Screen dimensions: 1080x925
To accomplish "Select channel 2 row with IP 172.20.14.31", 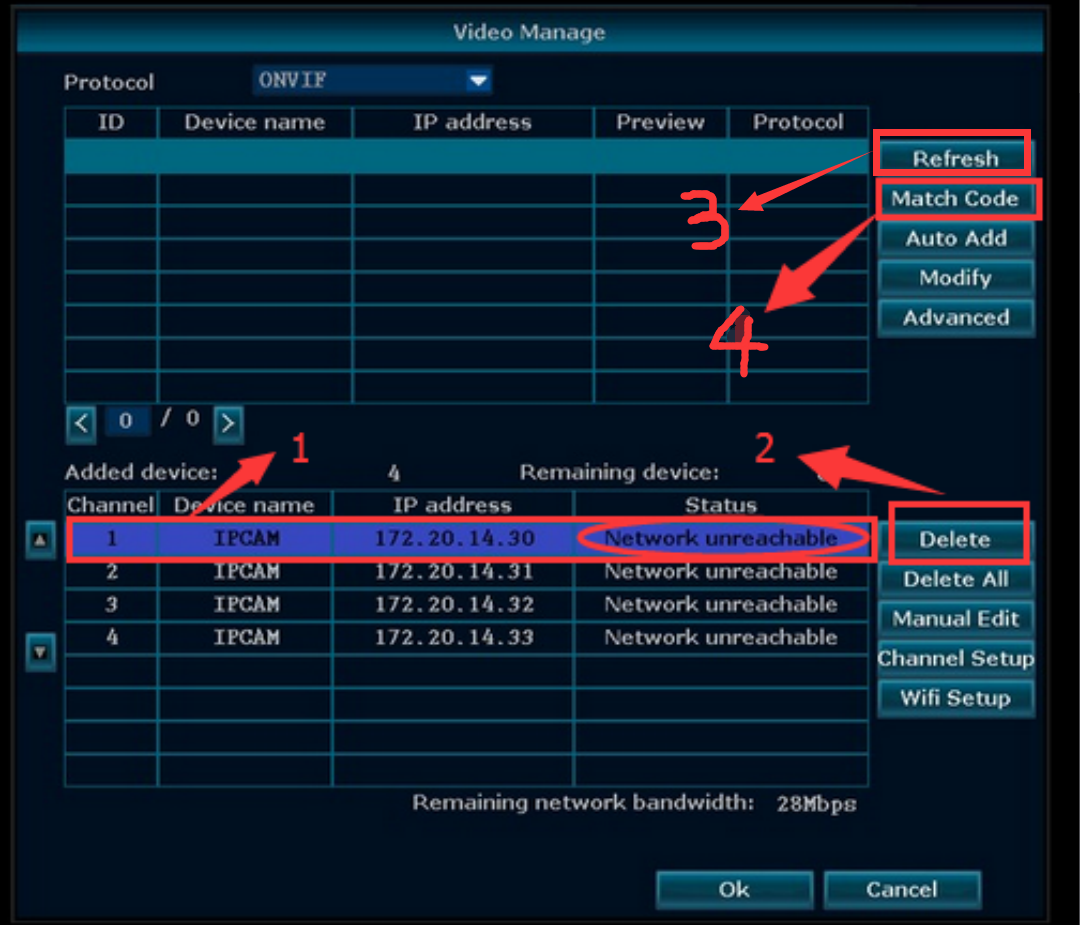I will tap(467, 572).
